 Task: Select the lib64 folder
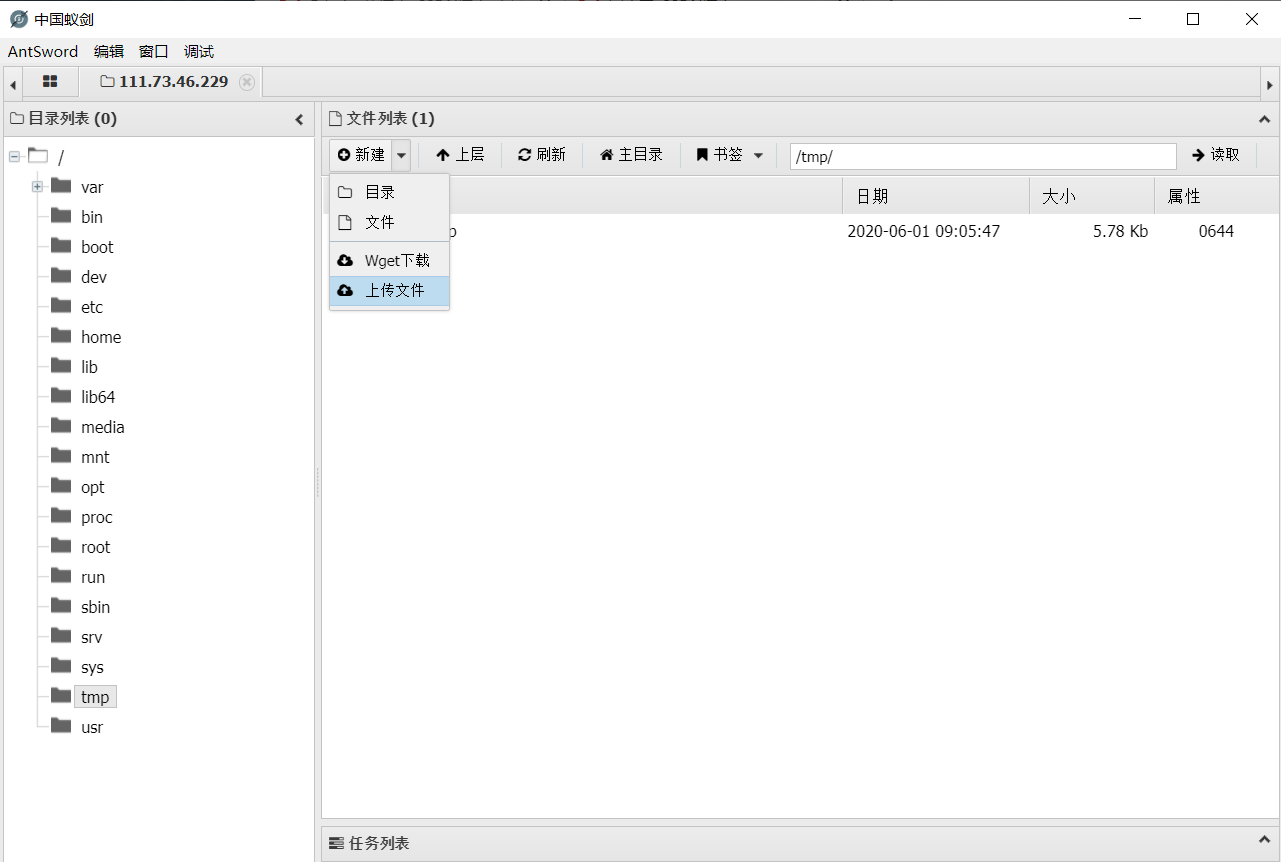click(x=98, y=397)
